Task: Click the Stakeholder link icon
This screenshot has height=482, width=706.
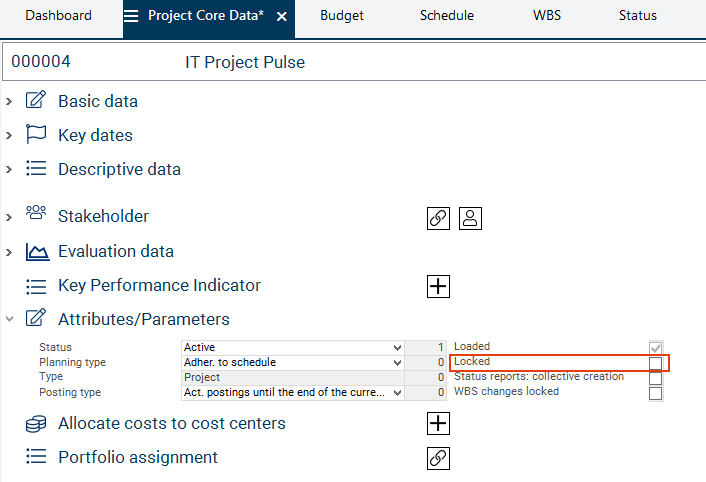Action: [438, 218]
